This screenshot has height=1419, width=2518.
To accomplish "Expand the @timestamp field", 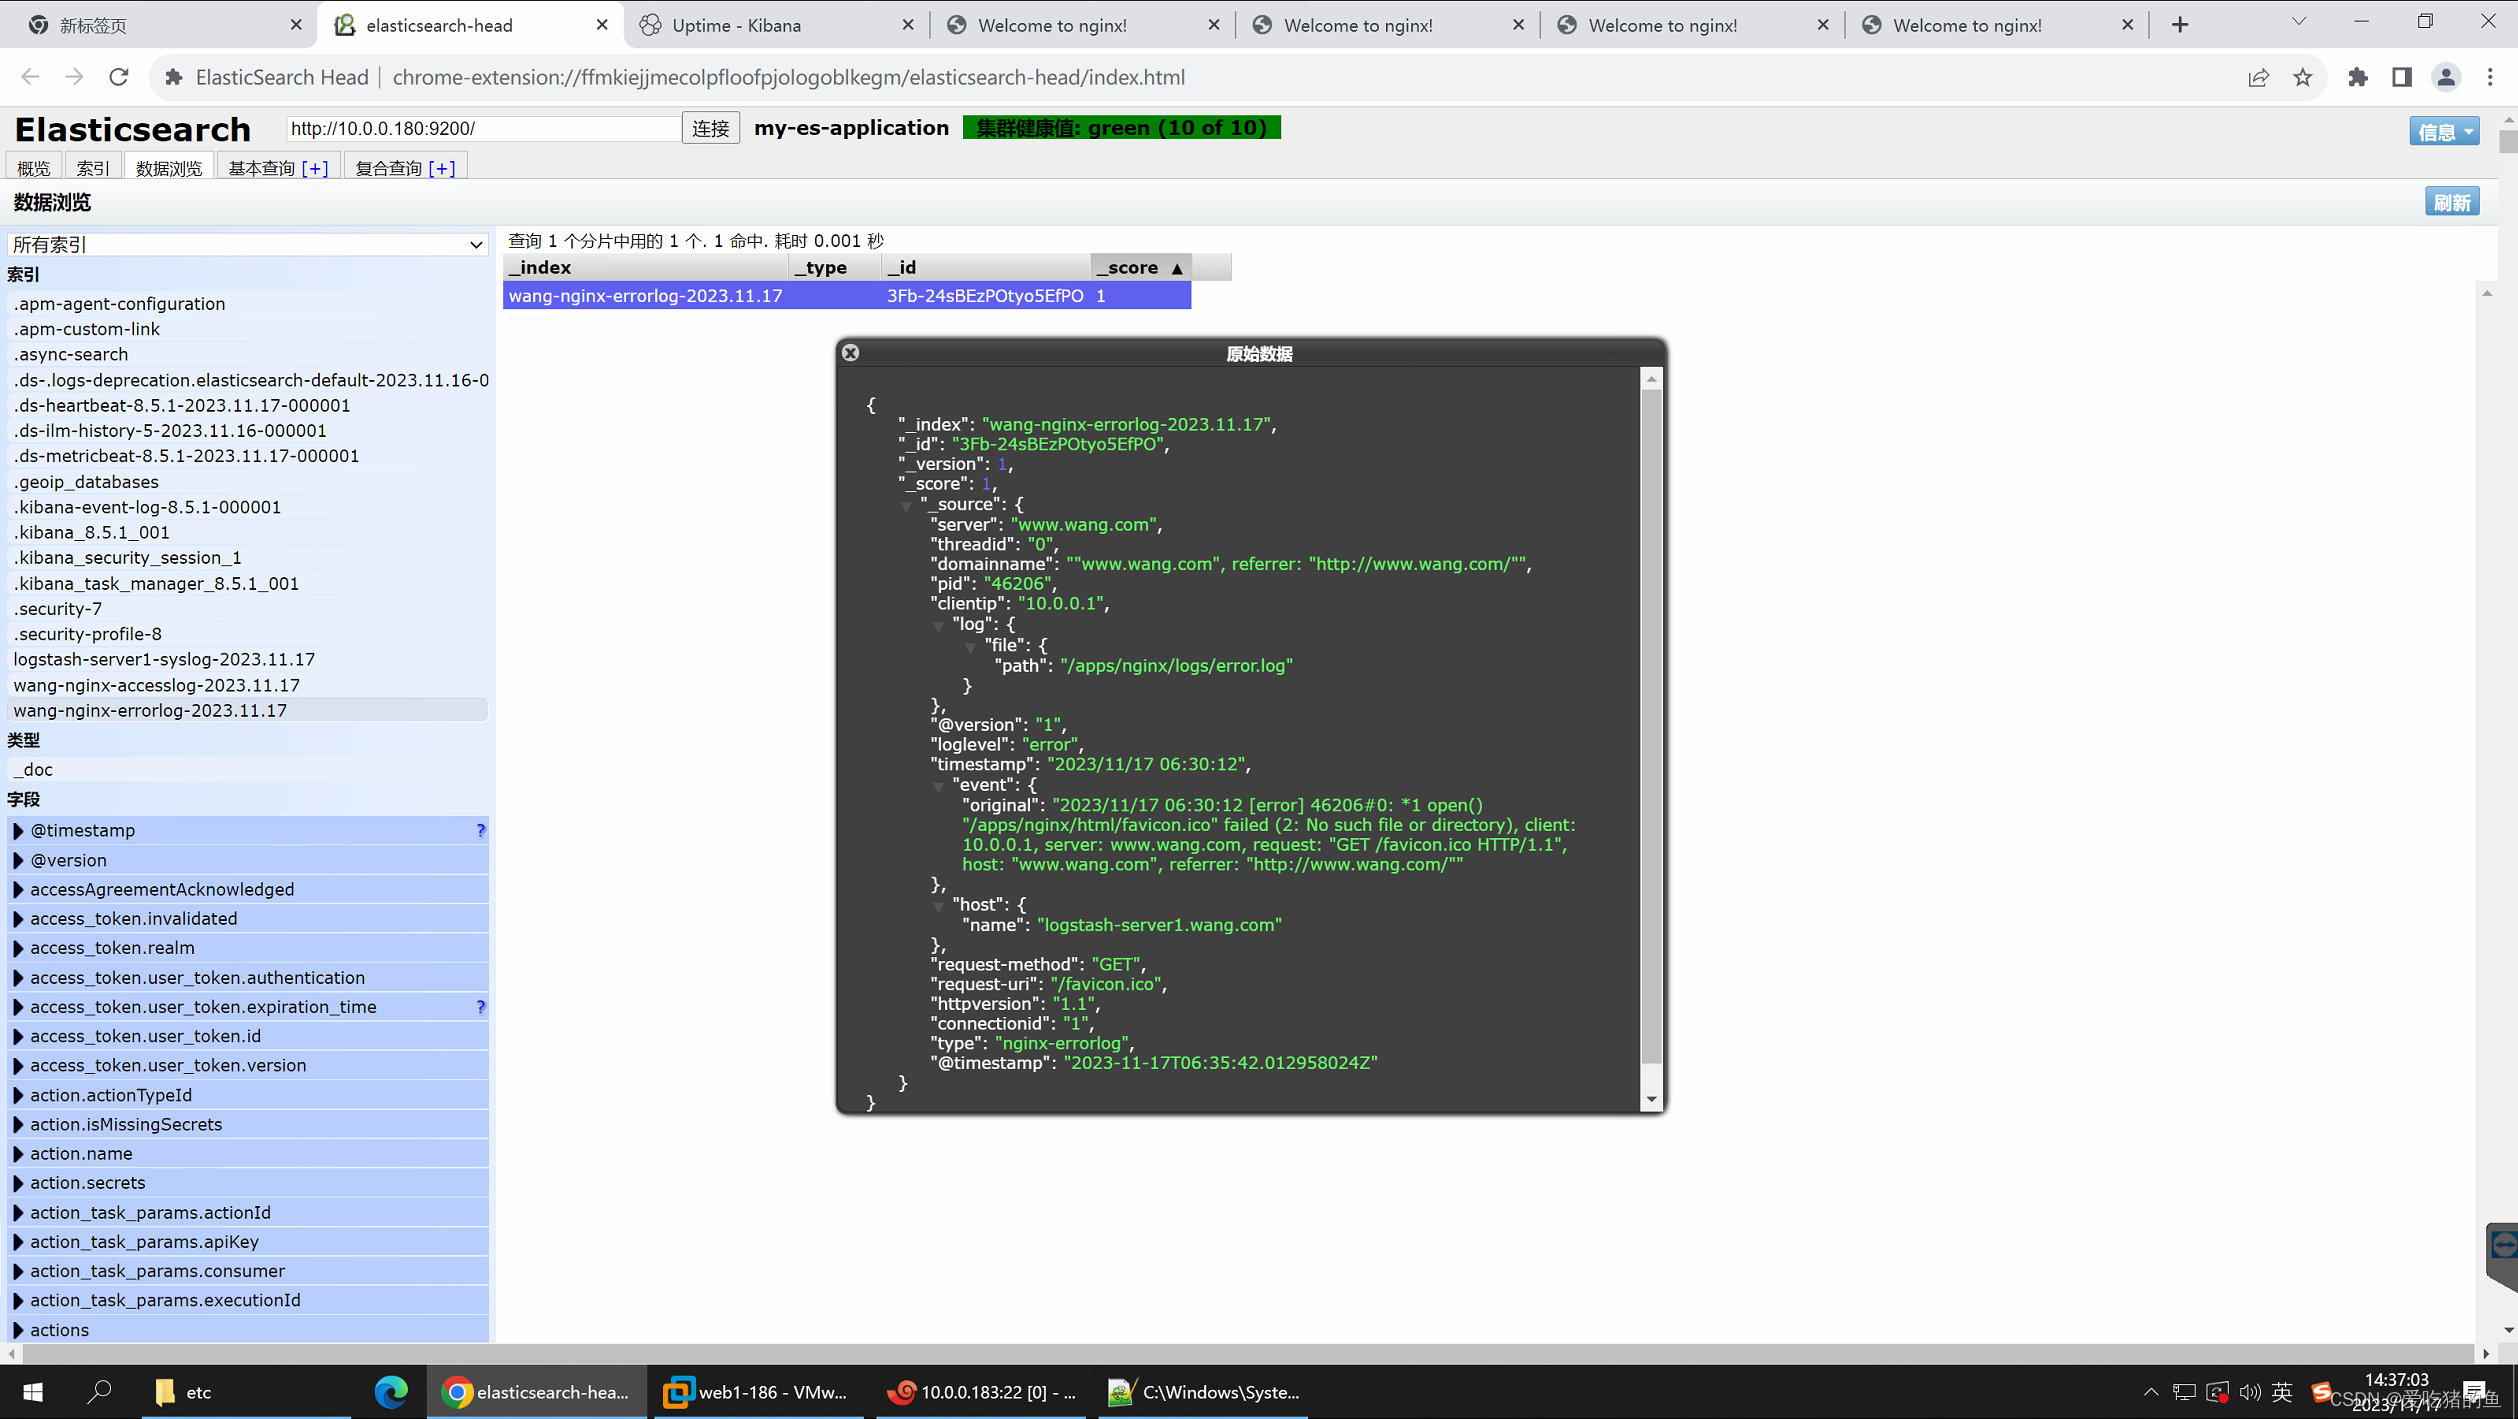I will (x=18, y=831).
